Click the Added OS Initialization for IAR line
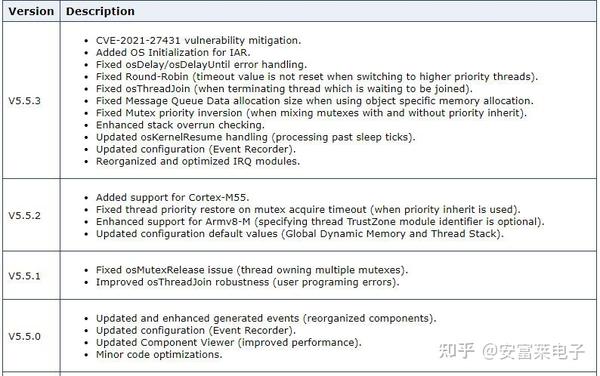This screenshot has width=600, height=376. click(173, 52)
